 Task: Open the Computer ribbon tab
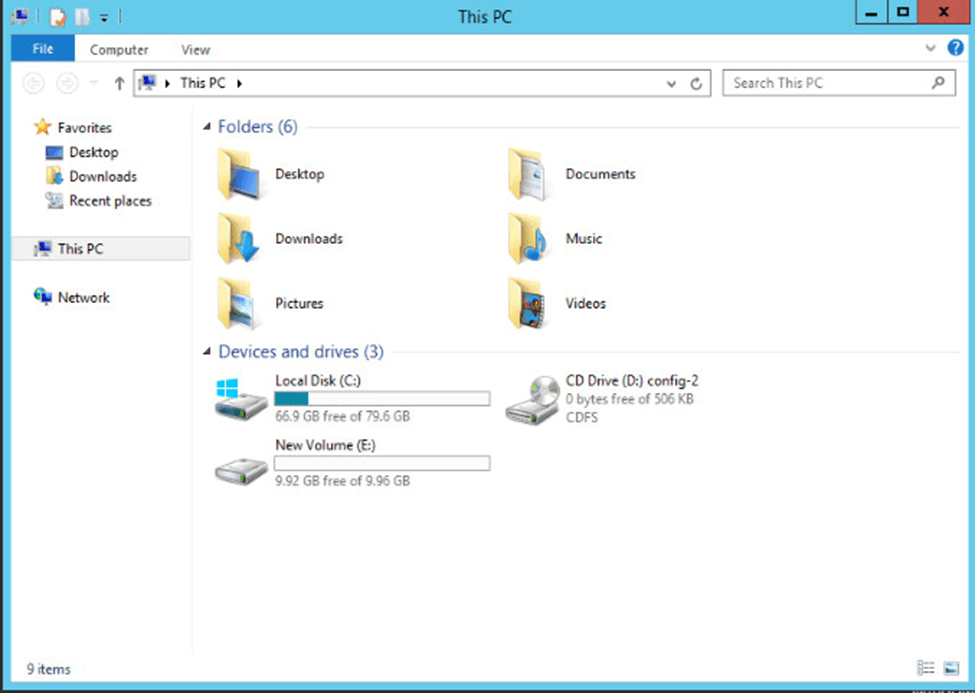coord(119,50)
